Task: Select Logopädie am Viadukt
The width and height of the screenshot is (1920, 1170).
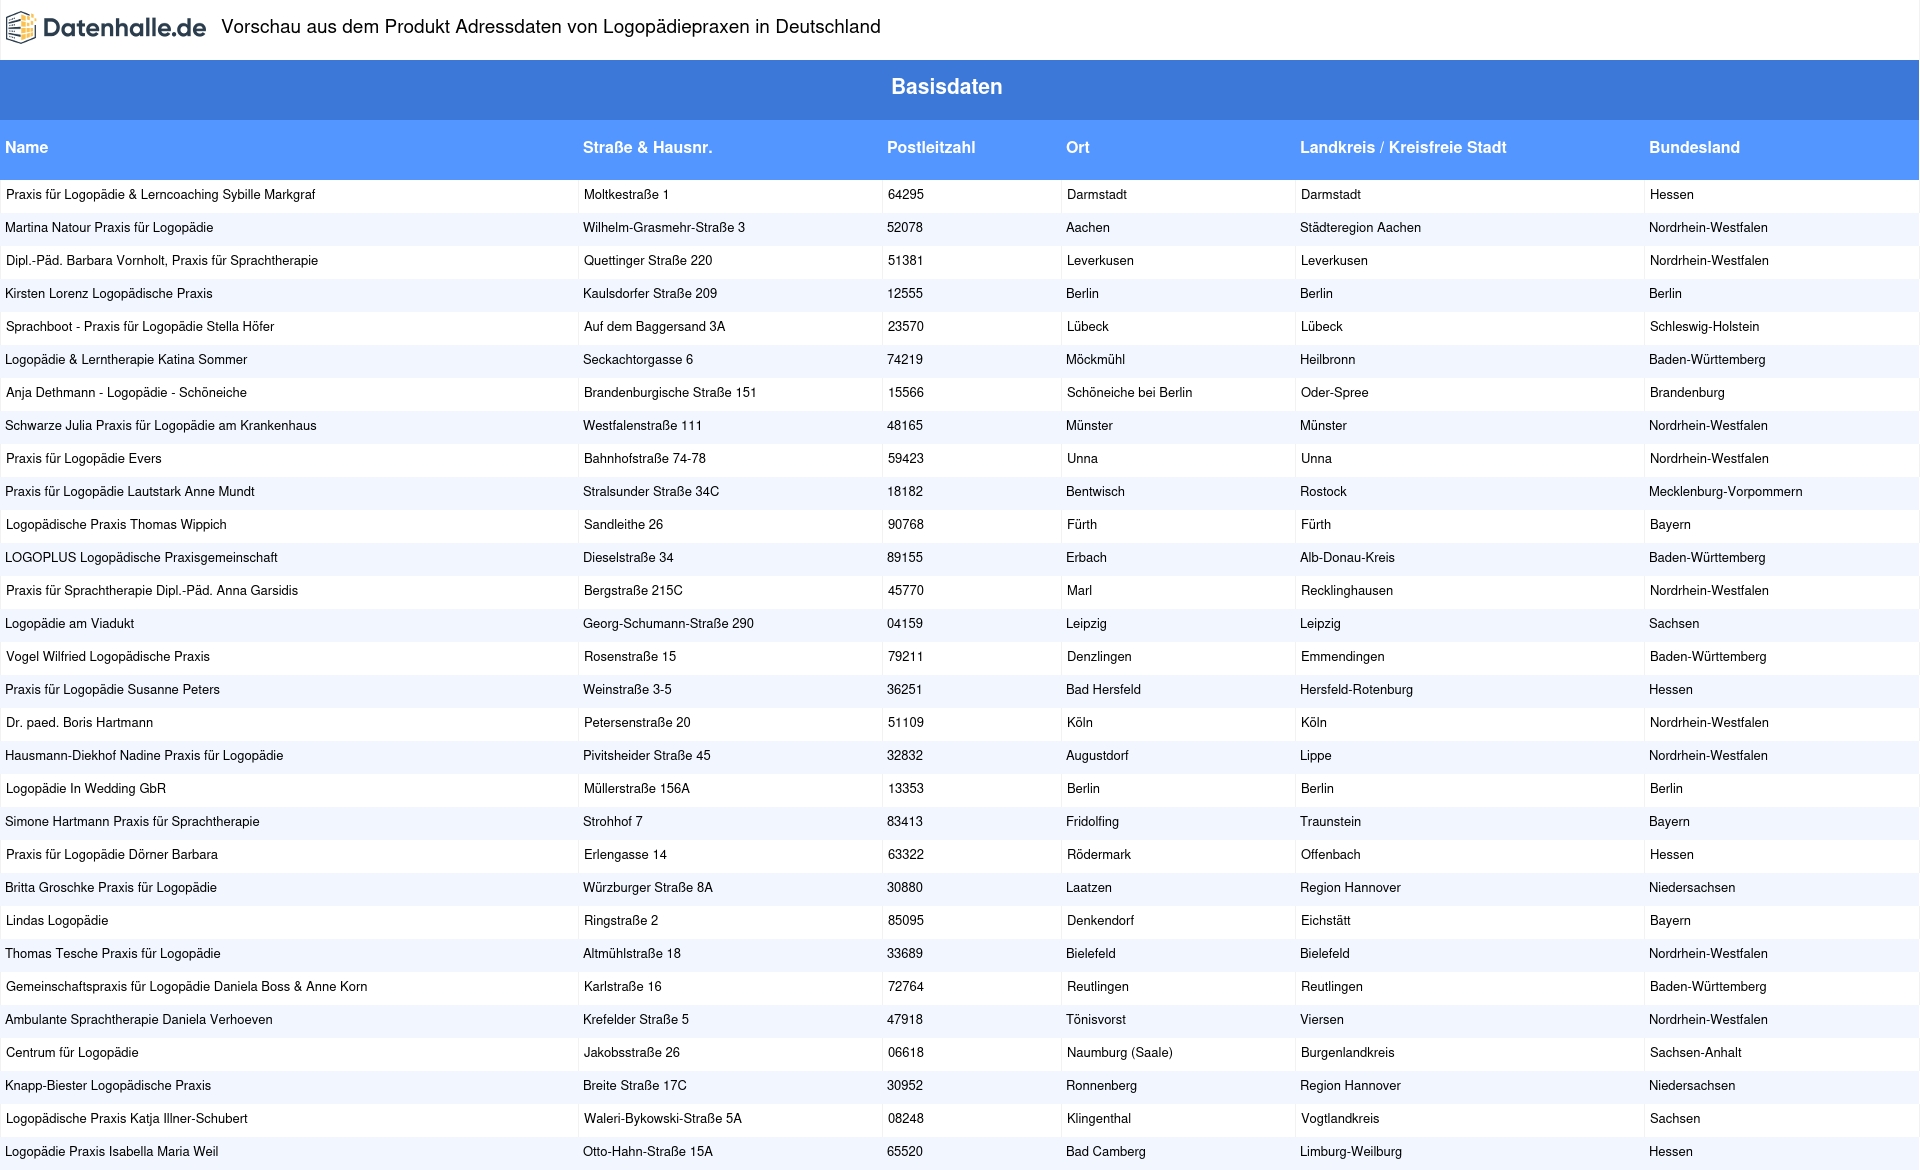Action: pyautogui.click(x=69, y=624)
